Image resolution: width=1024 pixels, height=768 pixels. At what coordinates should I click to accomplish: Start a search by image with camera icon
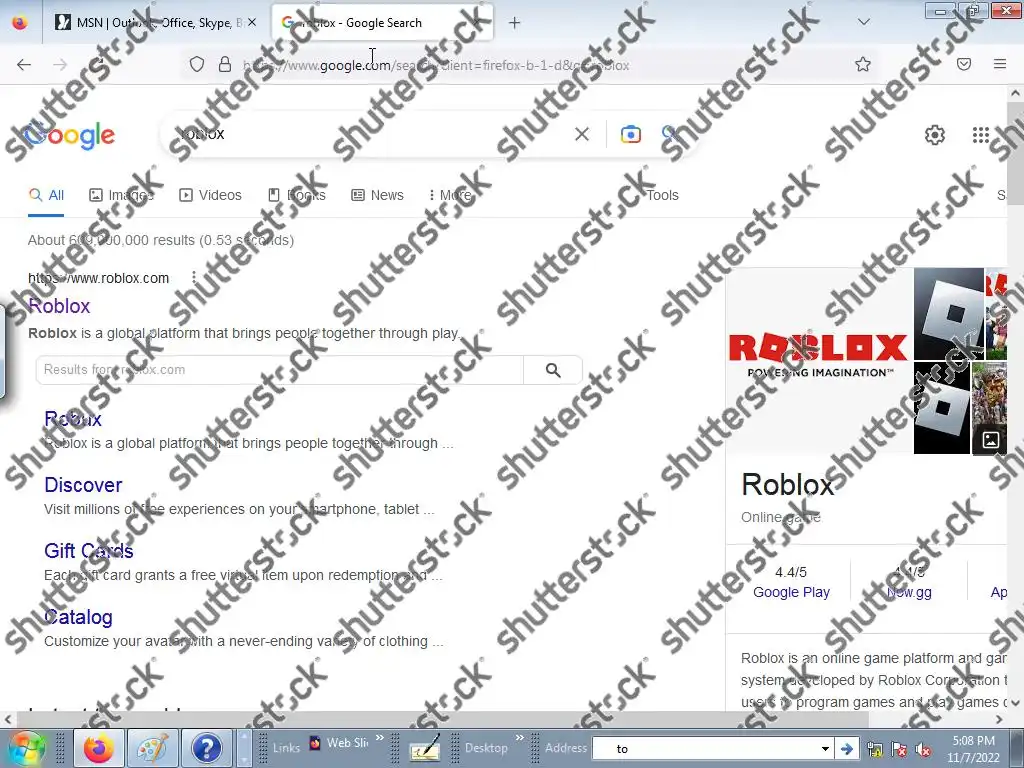click(x=630, y=134)
